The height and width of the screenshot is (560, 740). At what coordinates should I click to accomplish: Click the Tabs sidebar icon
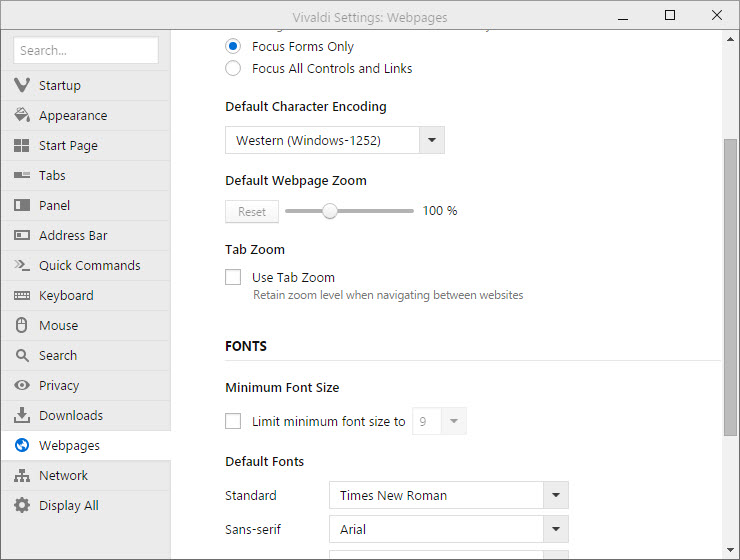coord(22,176)
